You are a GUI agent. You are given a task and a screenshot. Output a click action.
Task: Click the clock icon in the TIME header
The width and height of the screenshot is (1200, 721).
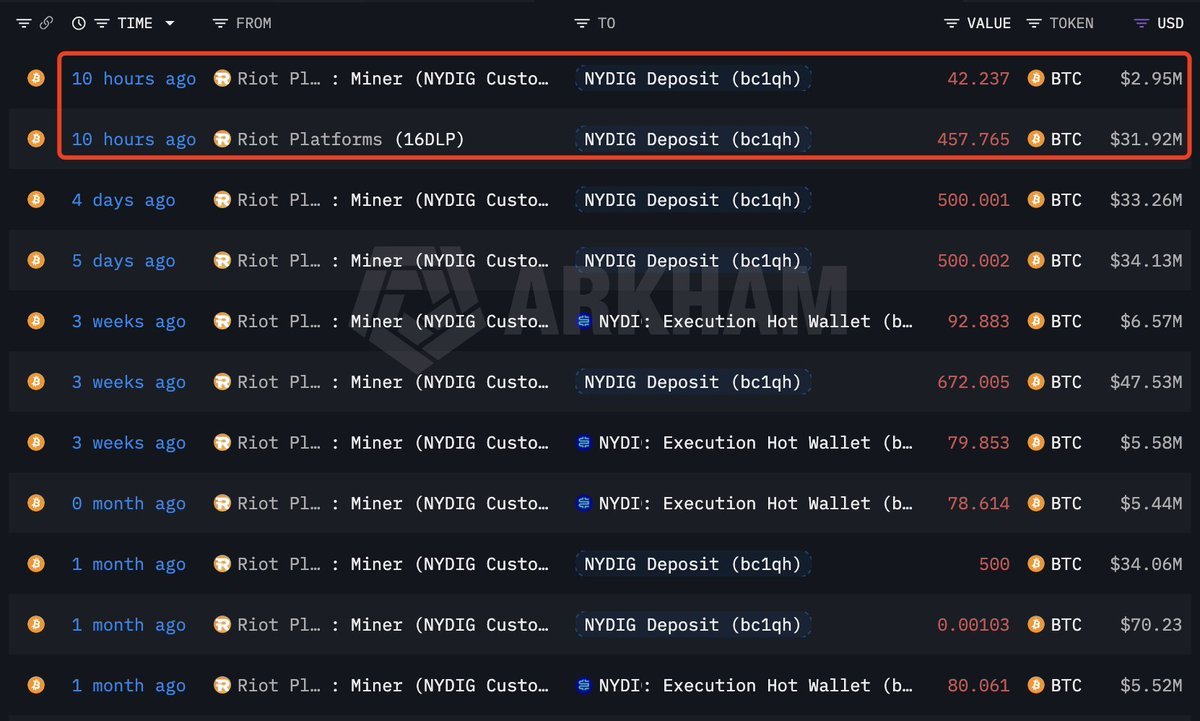click(x=79, y=23)
